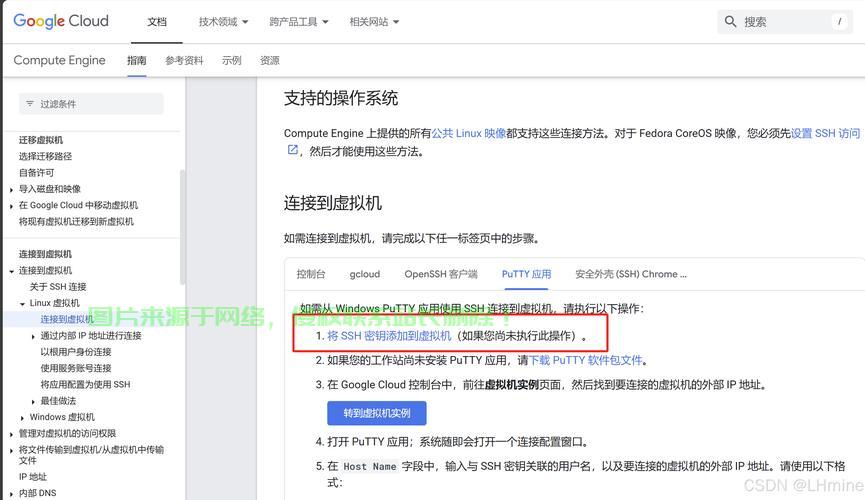Expand 管理对虚拟机的访问权限 arrow
The image size is (865, 500).
click(12, 434)
